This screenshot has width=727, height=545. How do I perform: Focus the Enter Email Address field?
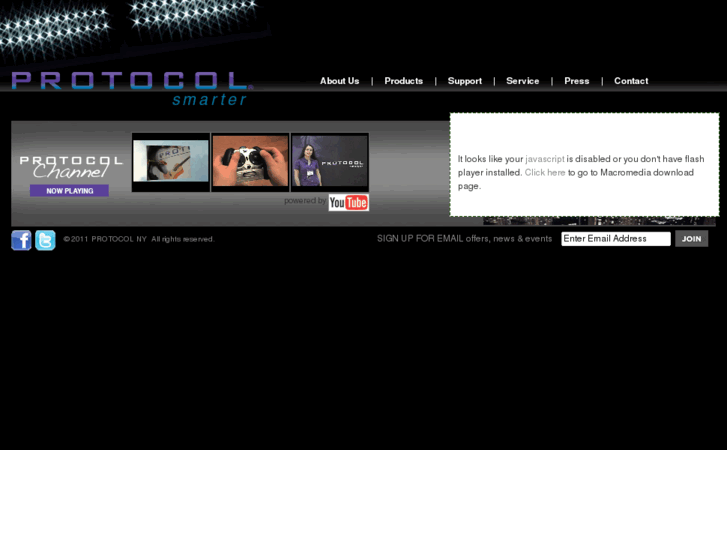616,239
